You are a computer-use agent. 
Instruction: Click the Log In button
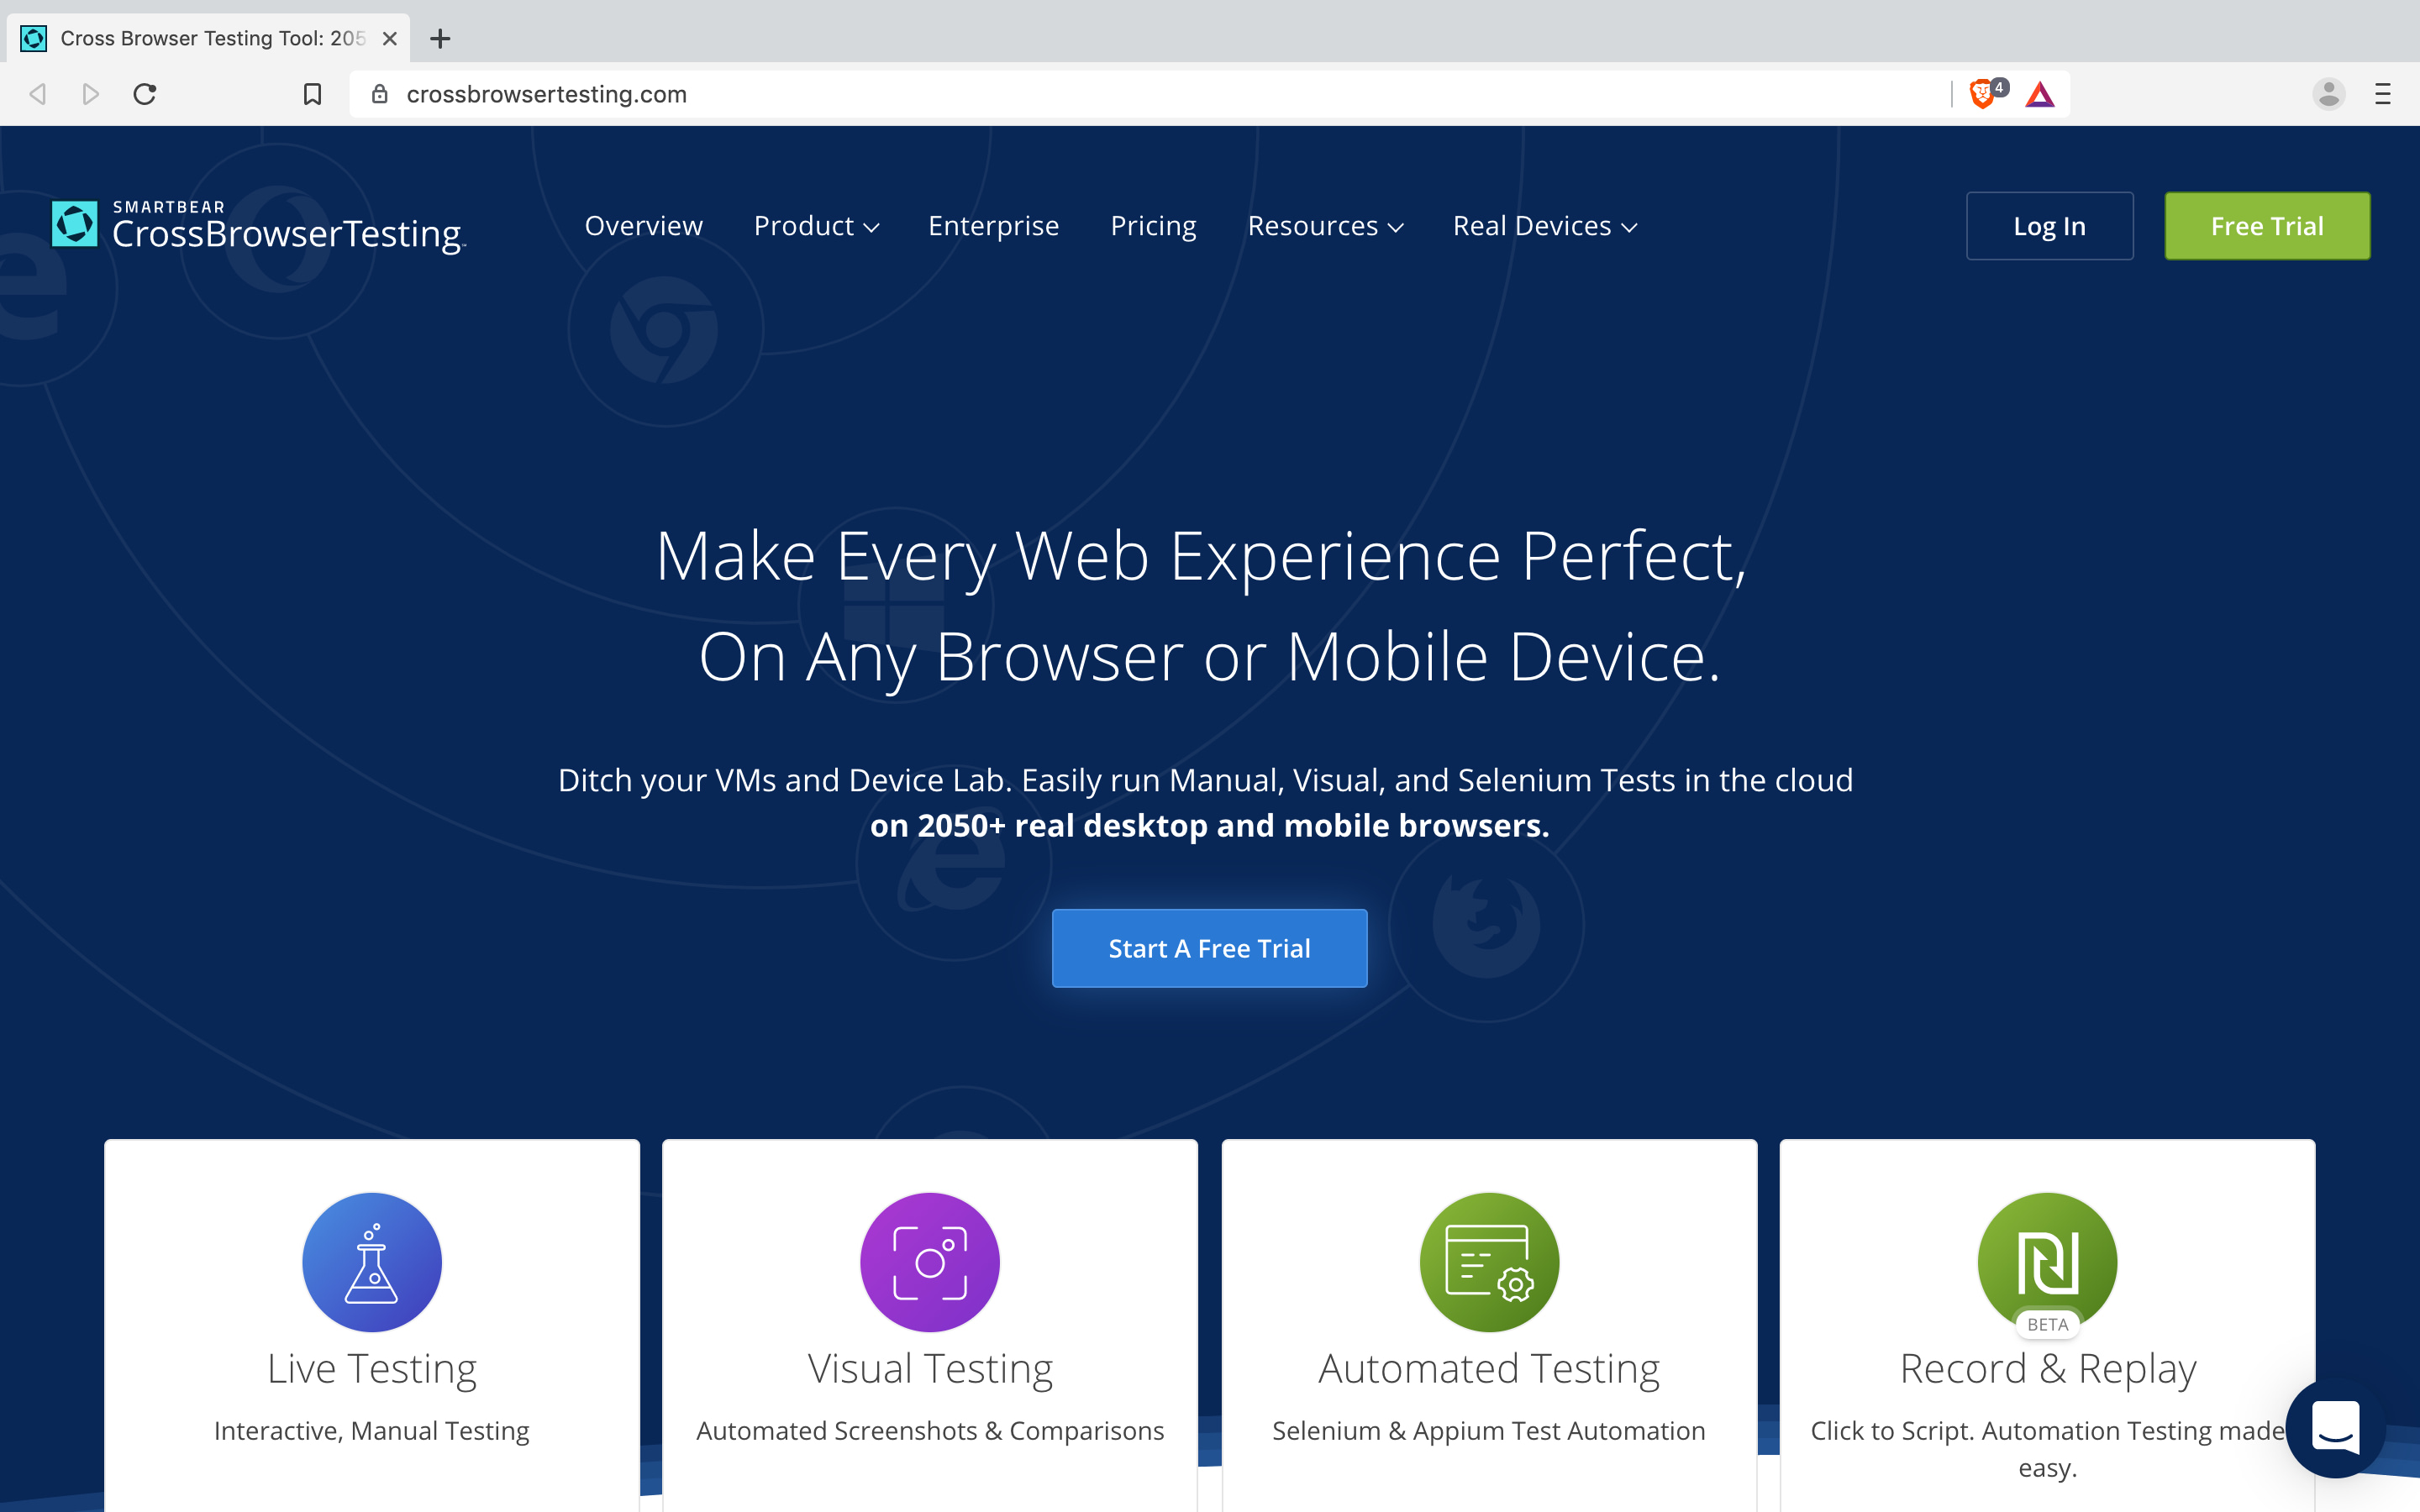[x=2048, y=225]
